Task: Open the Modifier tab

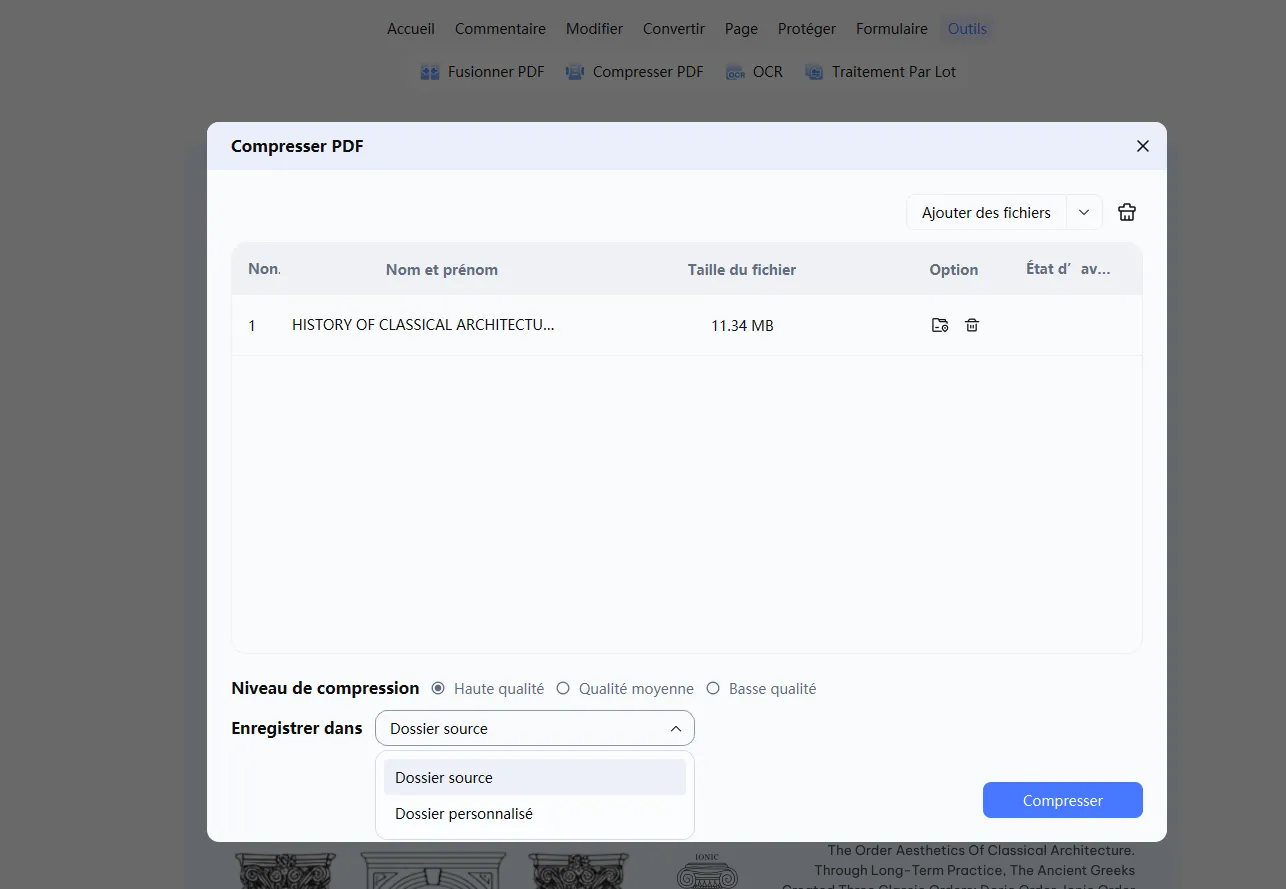Action: pos(594,29)
